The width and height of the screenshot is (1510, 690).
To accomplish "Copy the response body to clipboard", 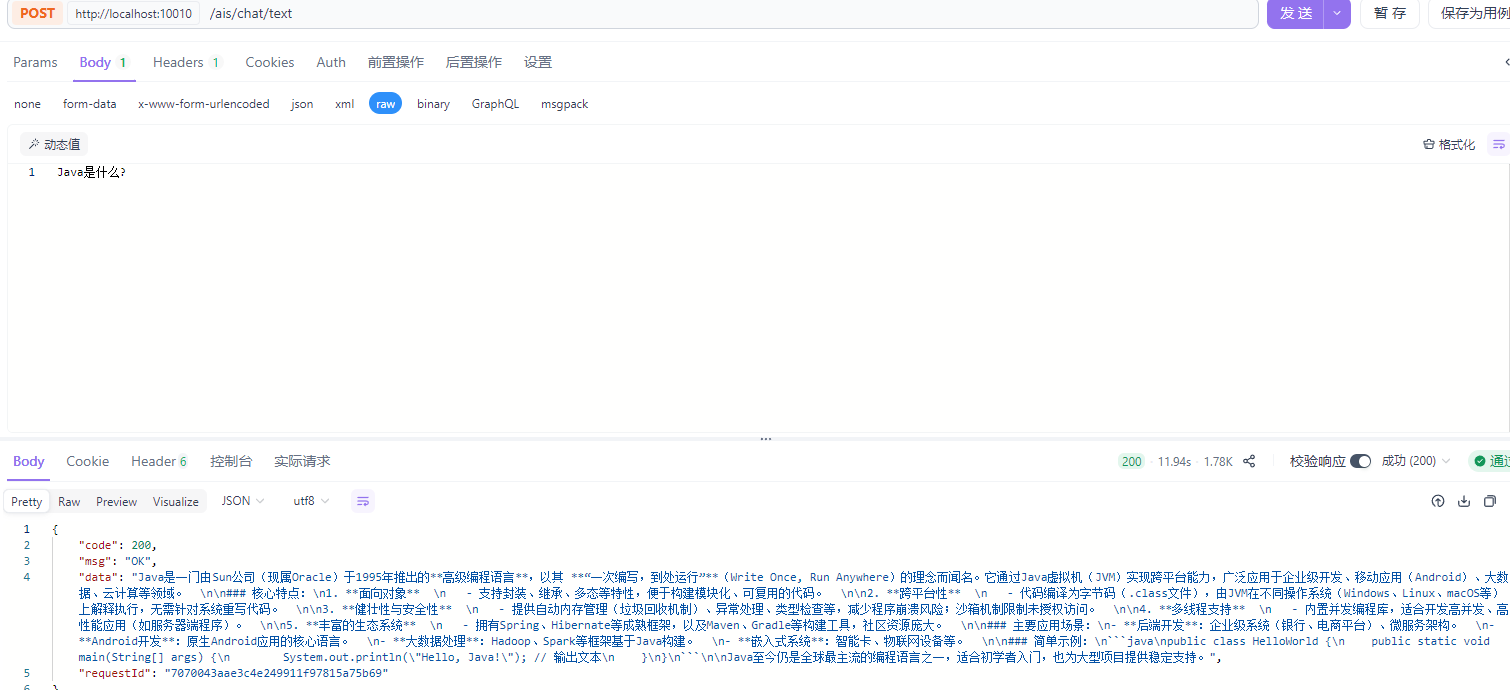I will (x=1490, y=501).
